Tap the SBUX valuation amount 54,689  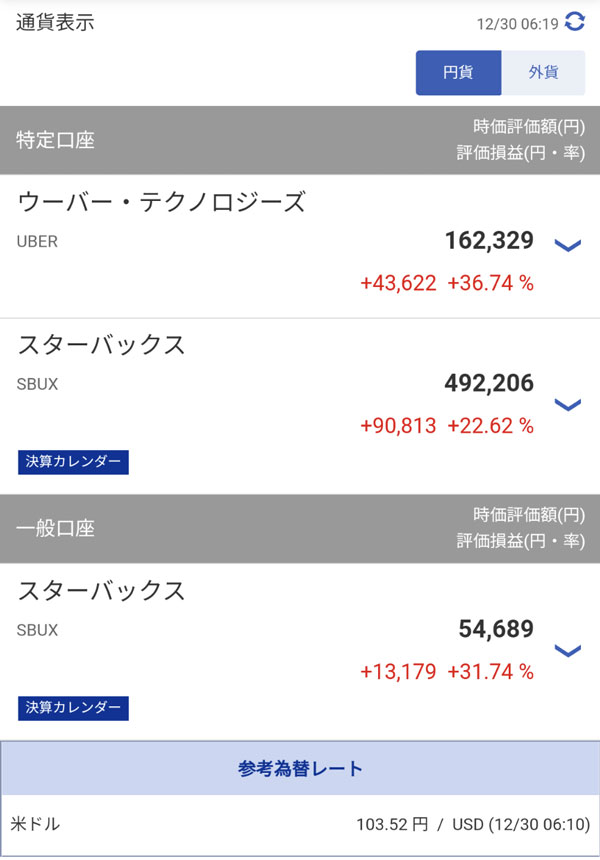[496, 629]
